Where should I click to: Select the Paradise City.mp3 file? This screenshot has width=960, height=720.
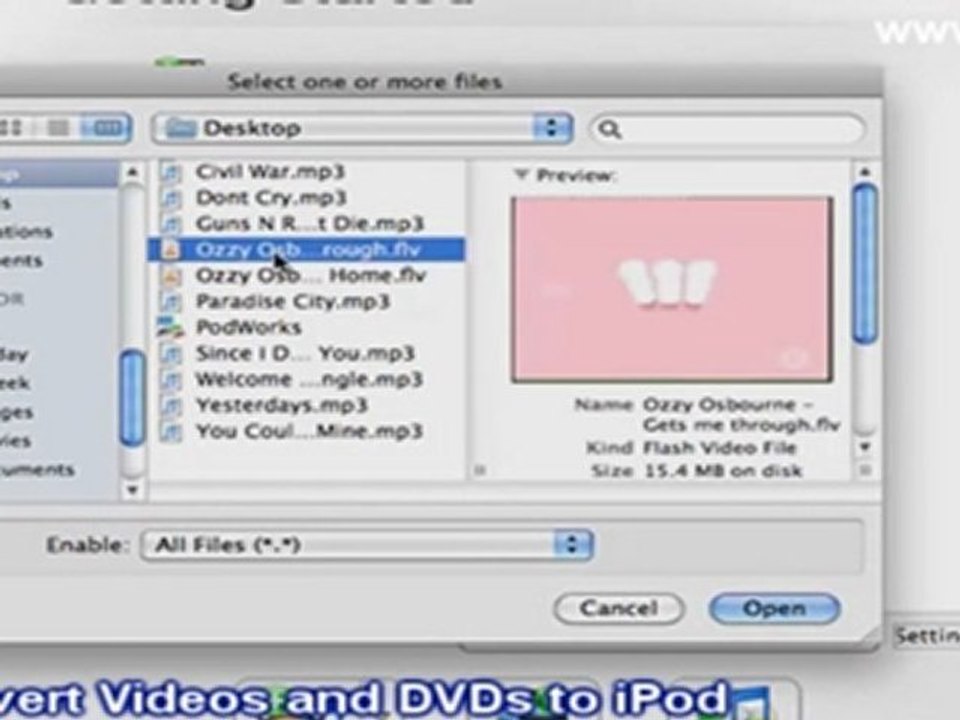pyautogui.click(x=293, y=301)
